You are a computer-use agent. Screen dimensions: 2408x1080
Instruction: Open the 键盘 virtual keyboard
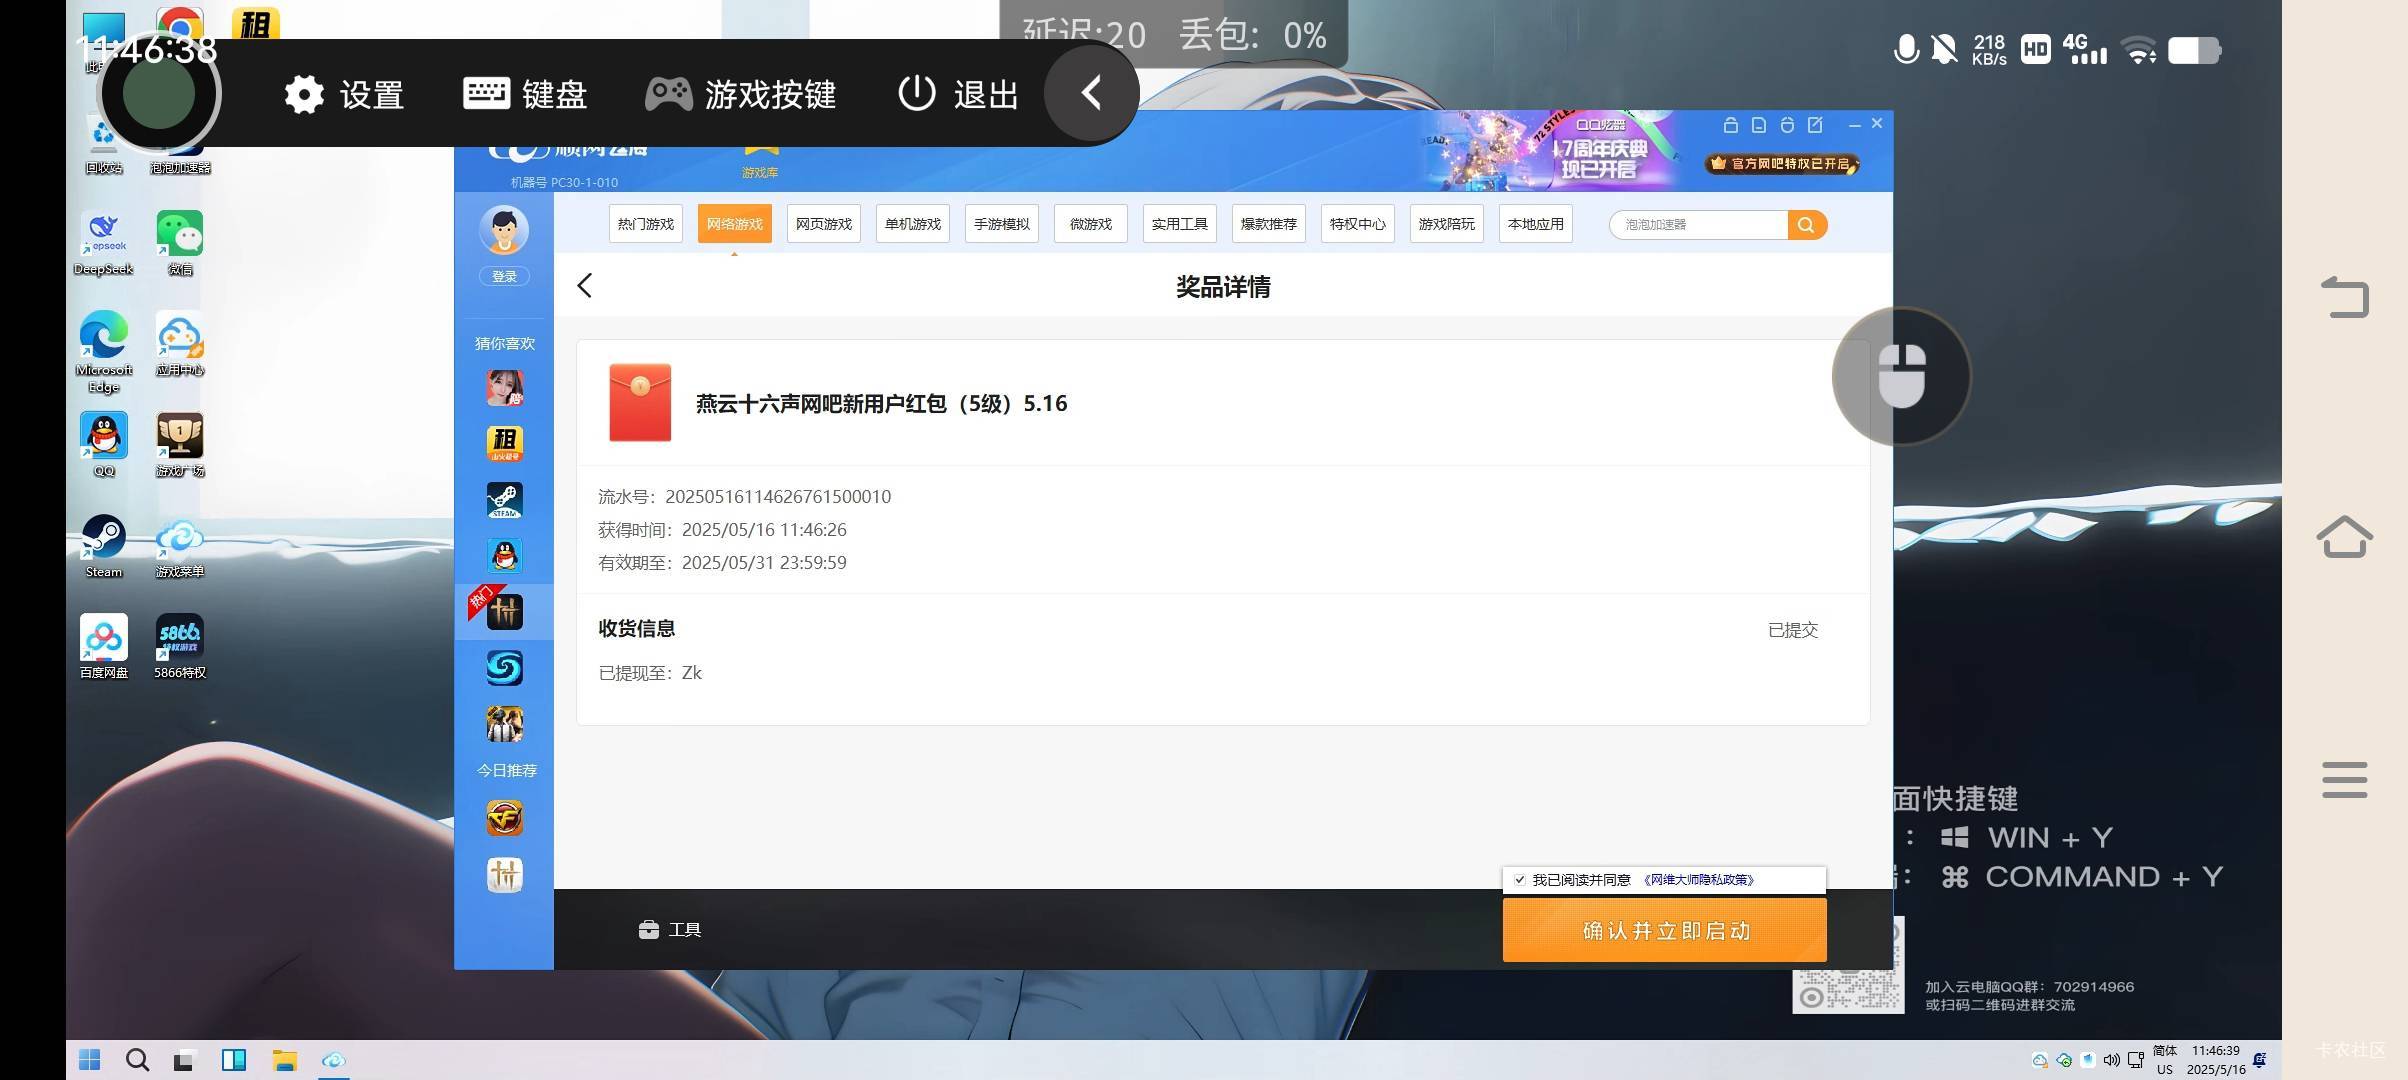pos(525,94)
